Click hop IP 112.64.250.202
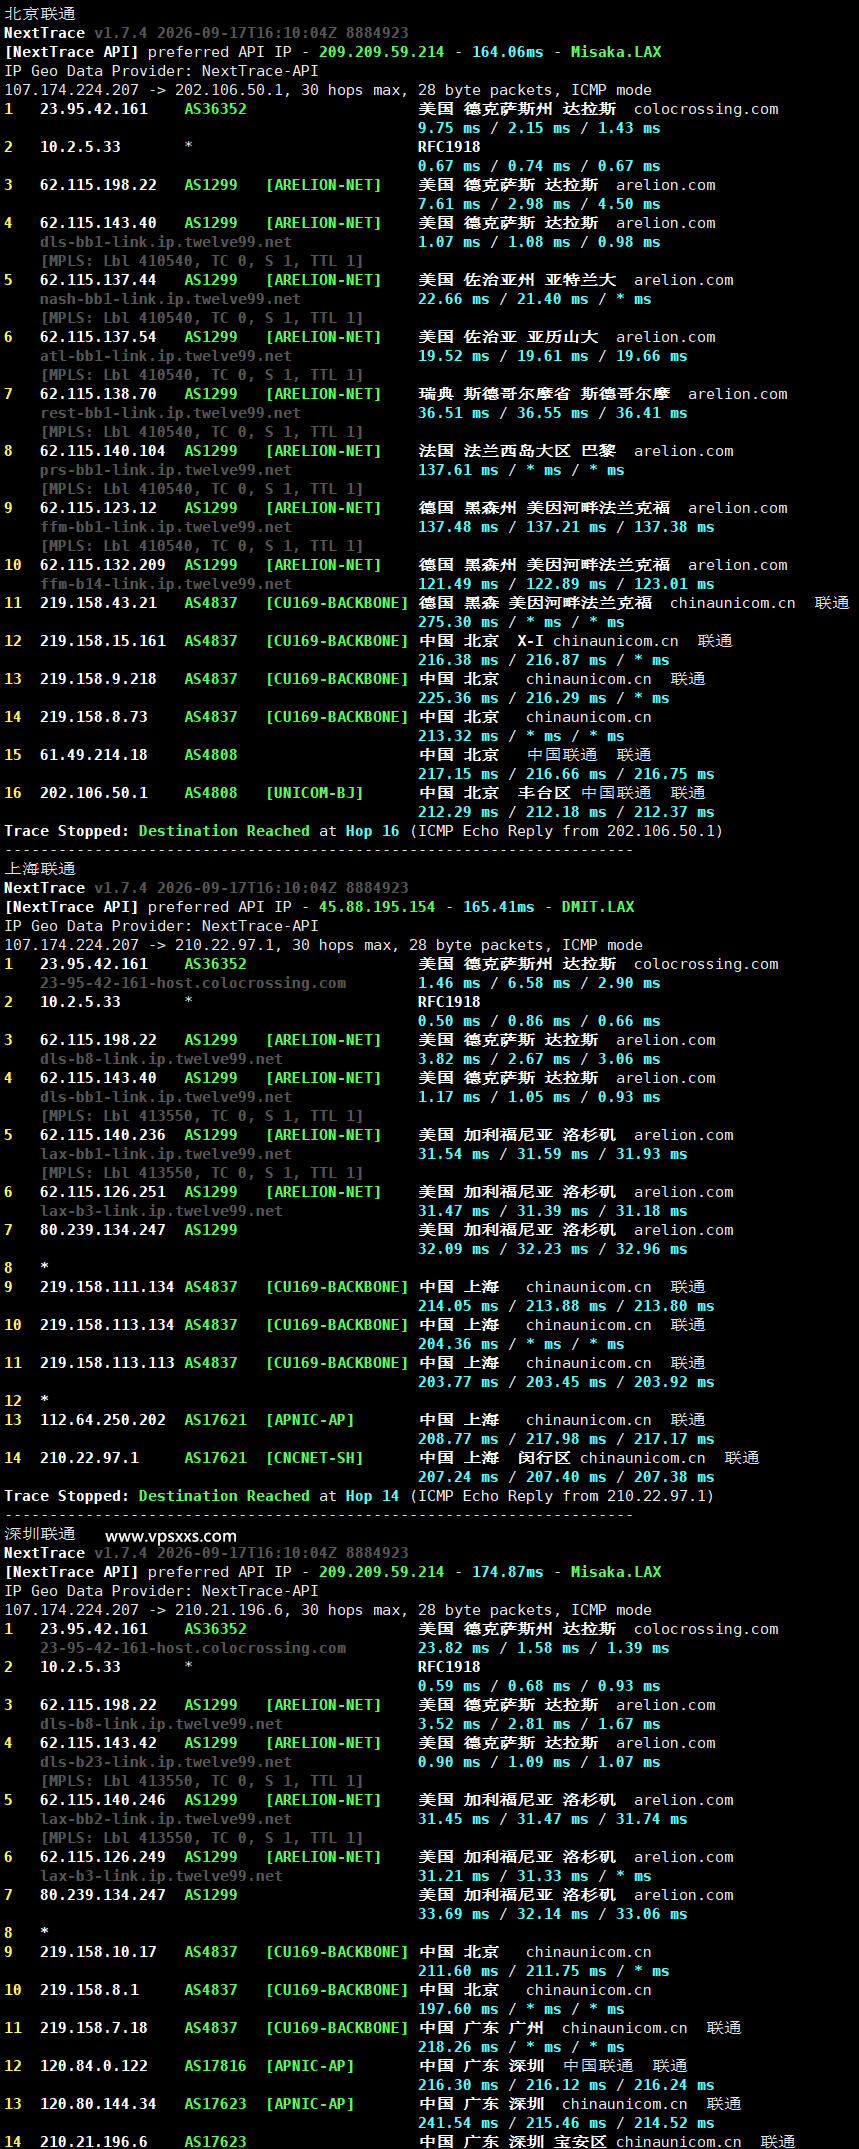This screenshot has height=2149, width=859. 103,1420
